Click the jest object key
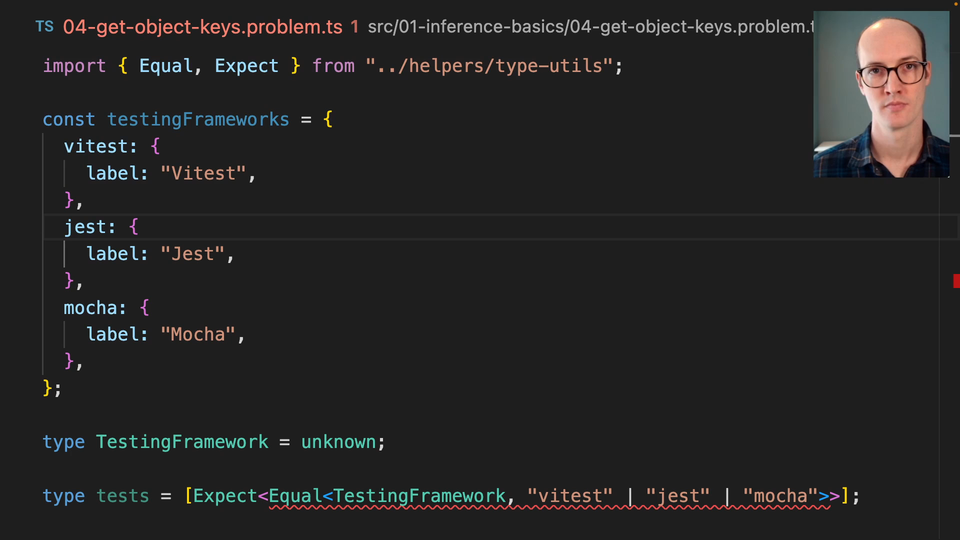This screenshot has width=960, height=540. (86, 227)
